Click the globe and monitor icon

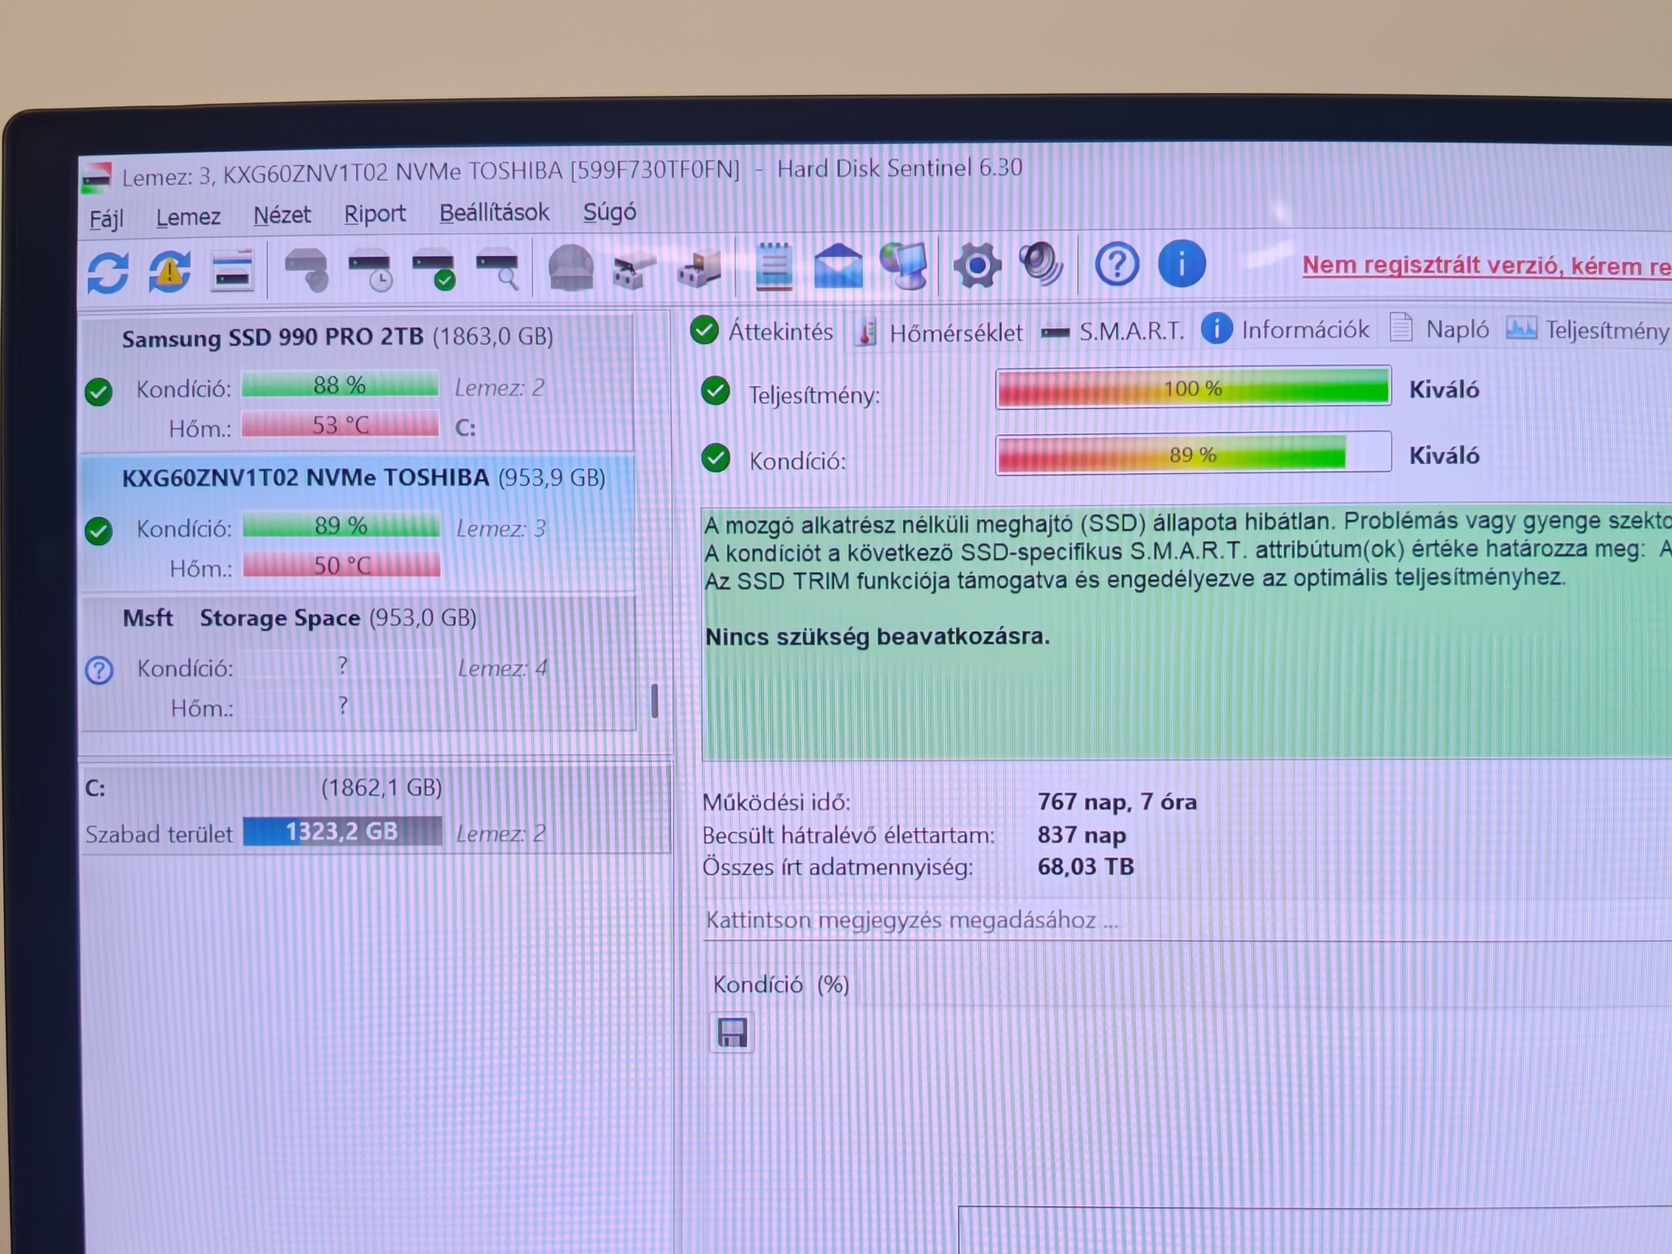point(905,265)
